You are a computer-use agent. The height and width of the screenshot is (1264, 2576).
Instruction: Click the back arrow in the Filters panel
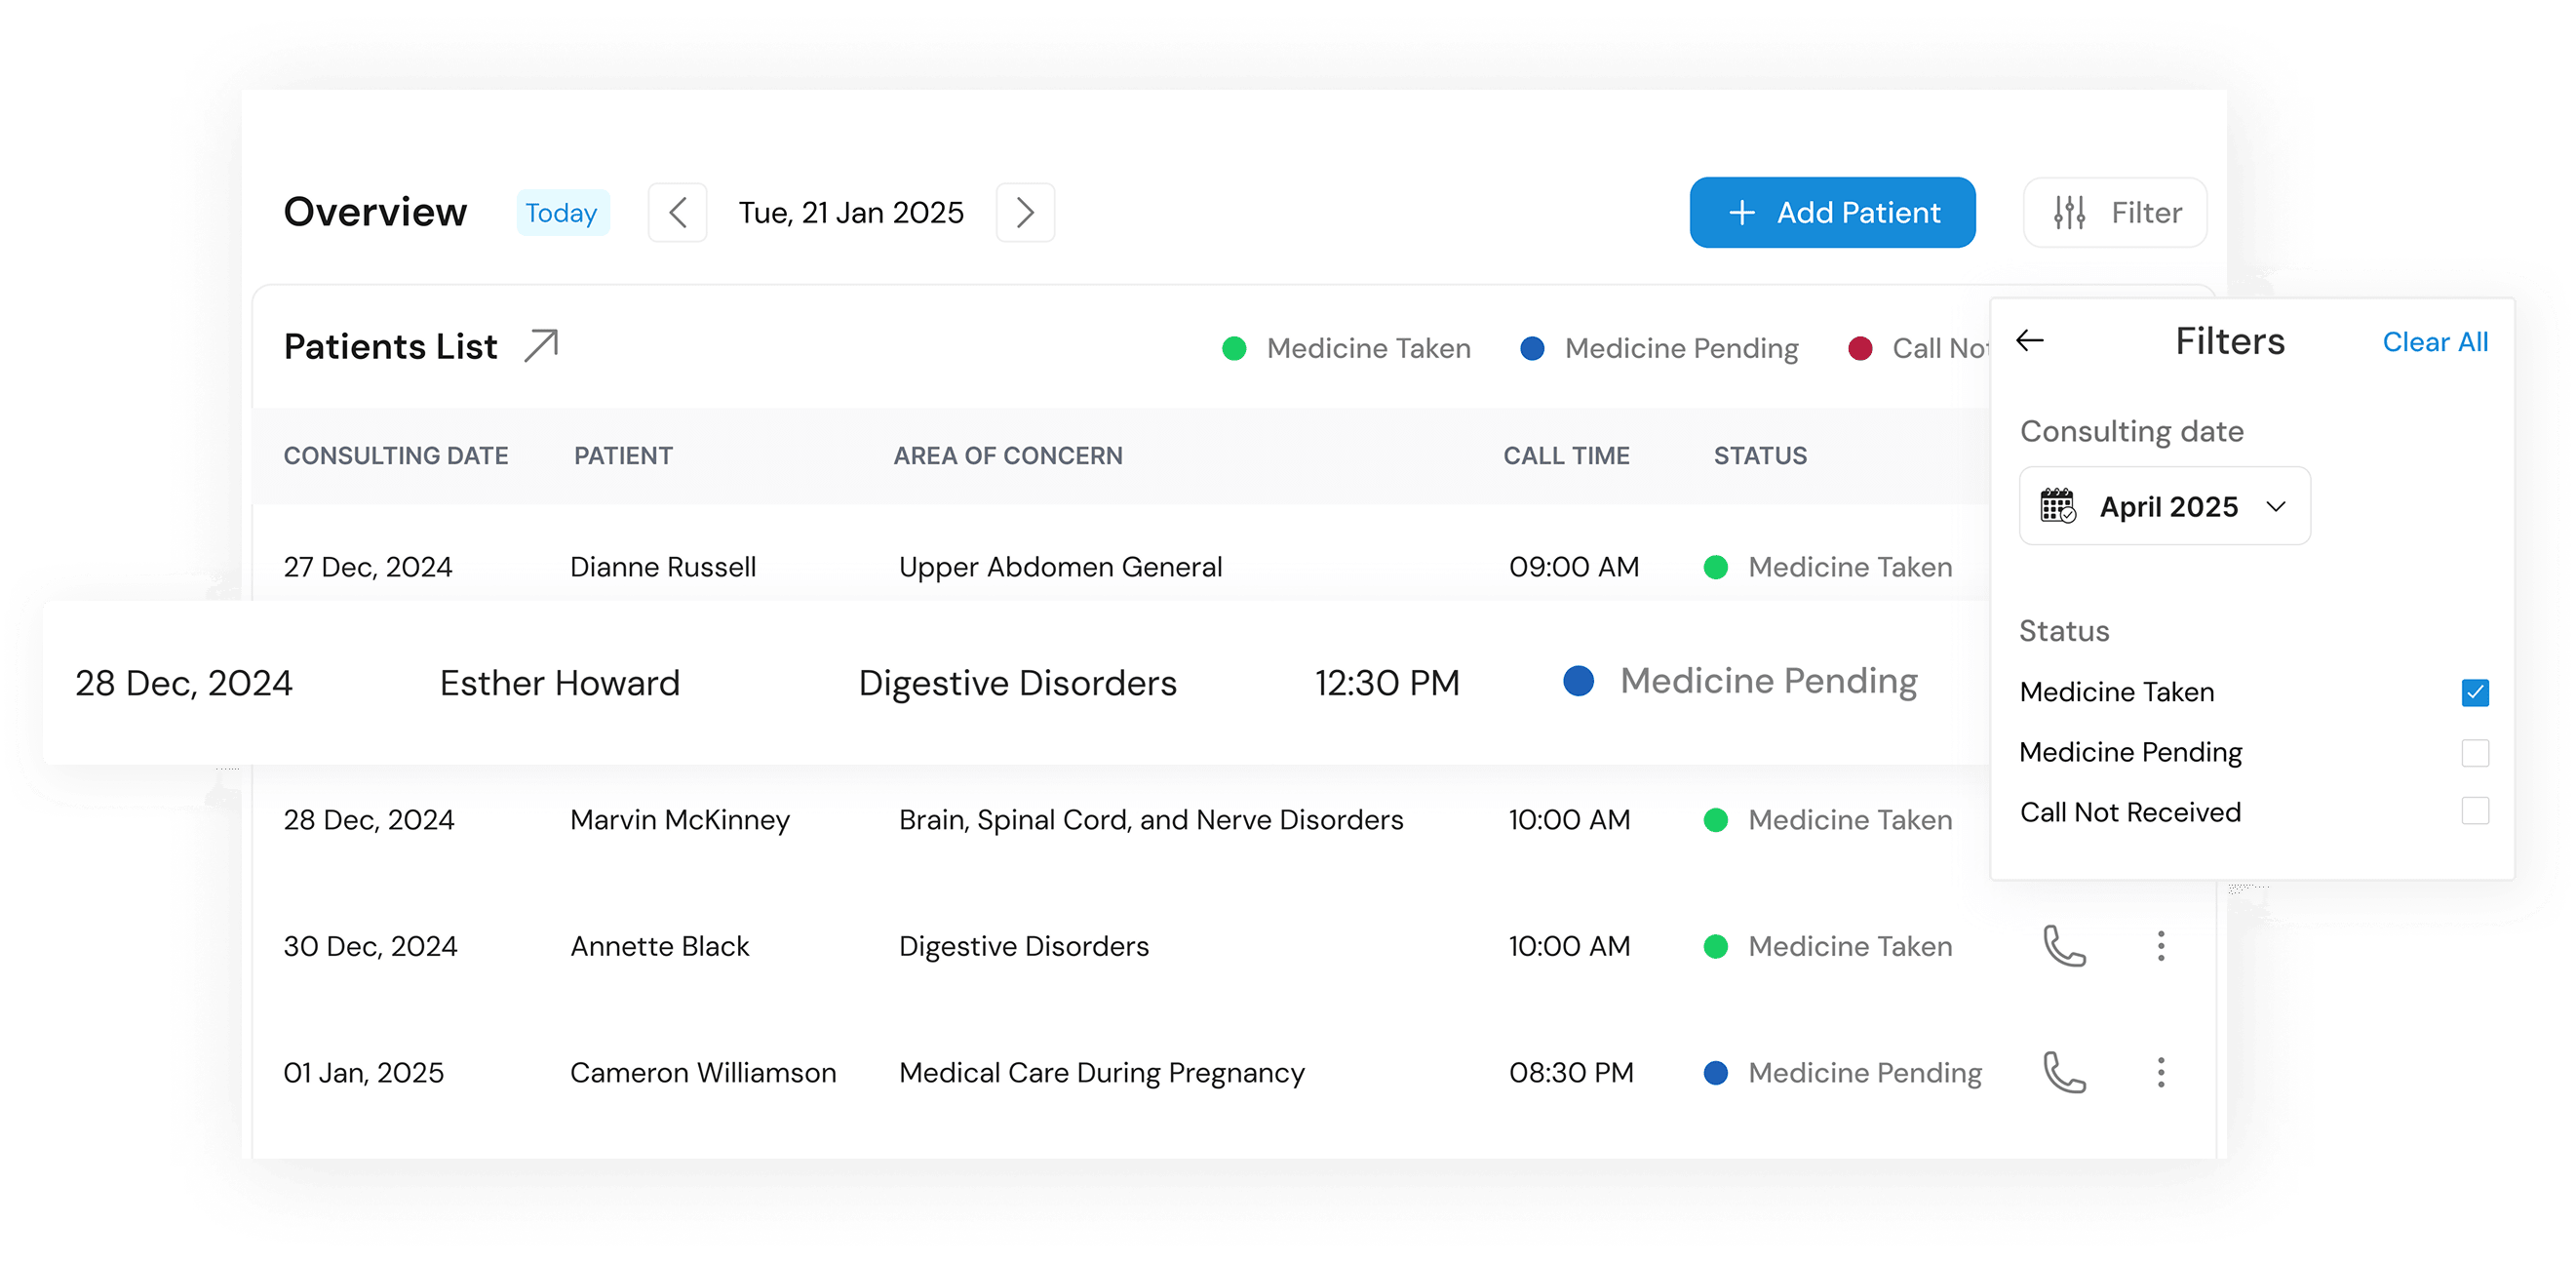pos(2030,341)
